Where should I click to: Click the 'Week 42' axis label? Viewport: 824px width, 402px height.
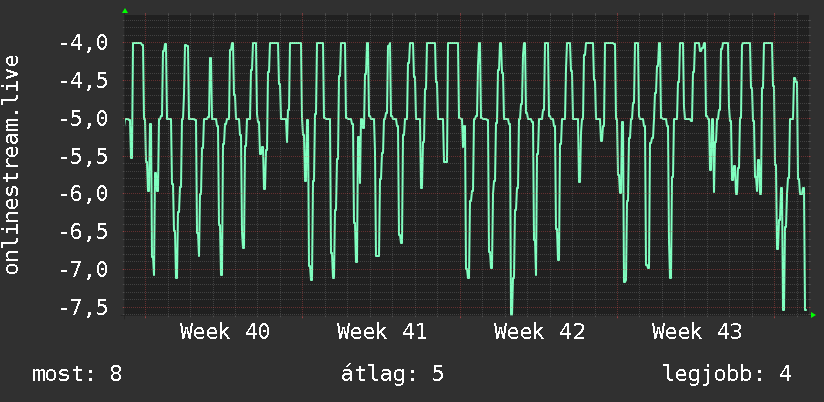click(x=539, y=332)
